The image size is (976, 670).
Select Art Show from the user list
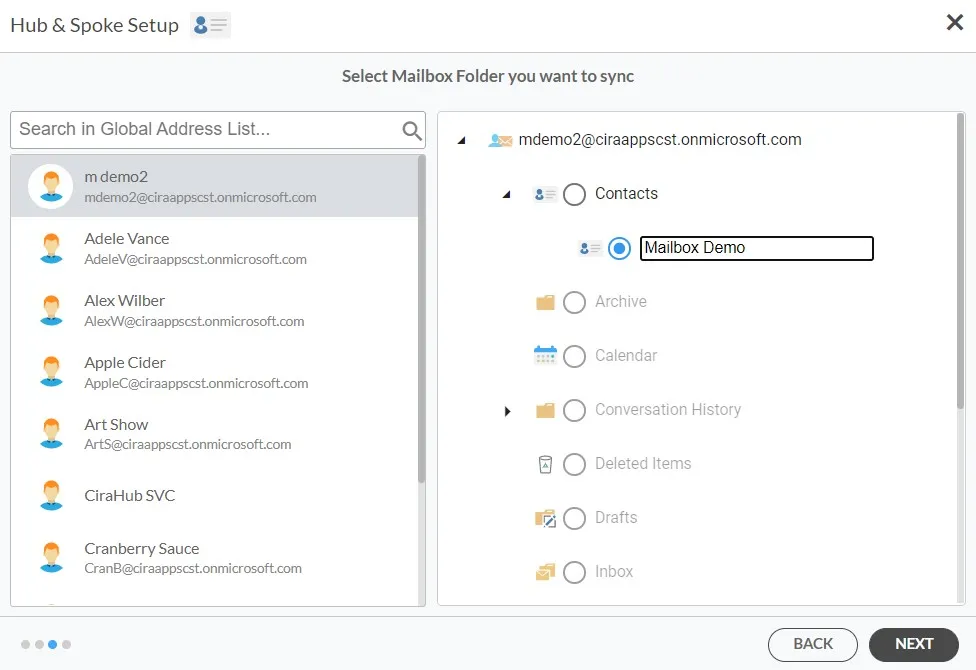[x=215, y=433]
